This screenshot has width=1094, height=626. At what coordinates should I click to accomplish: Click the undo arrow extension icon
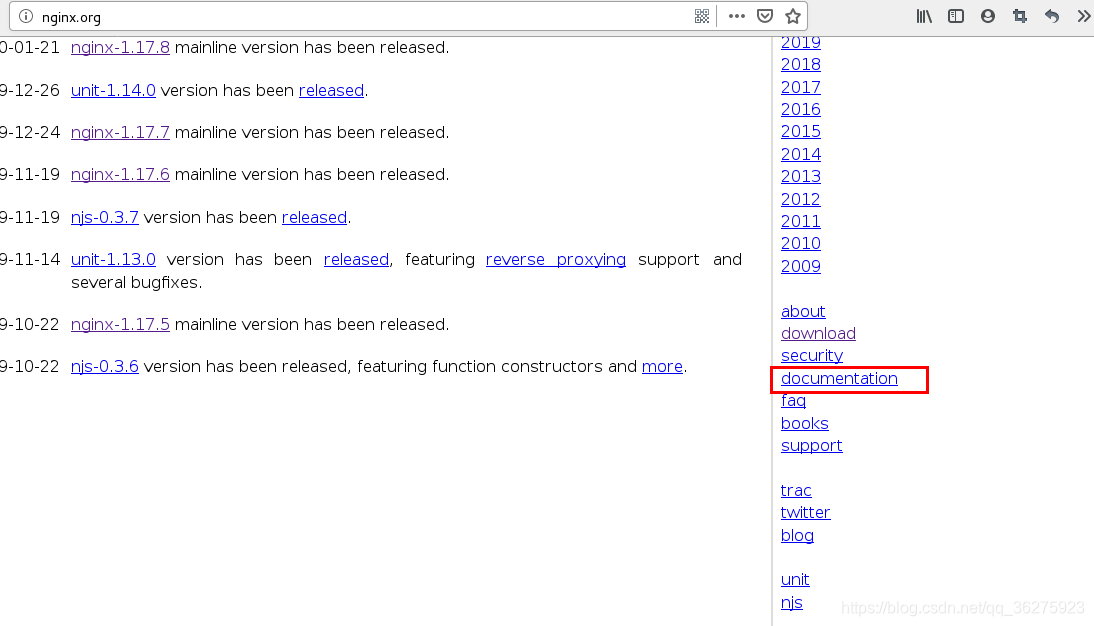pos(1051,16)
